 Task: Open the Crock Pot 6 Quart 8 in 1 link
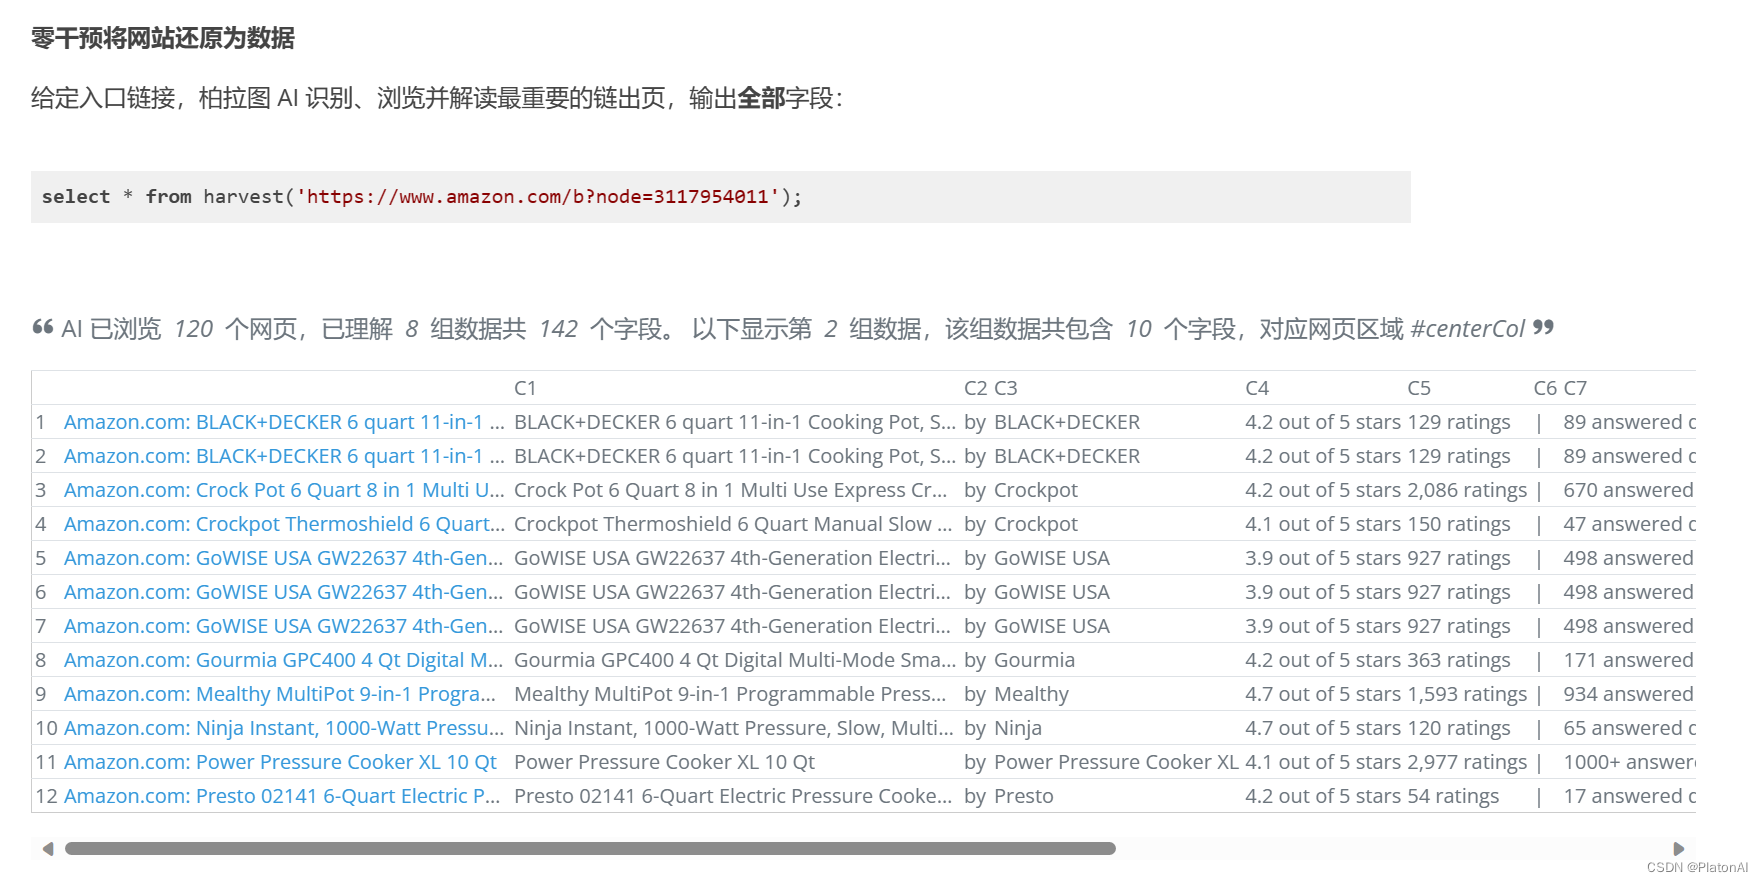[284, 490]
